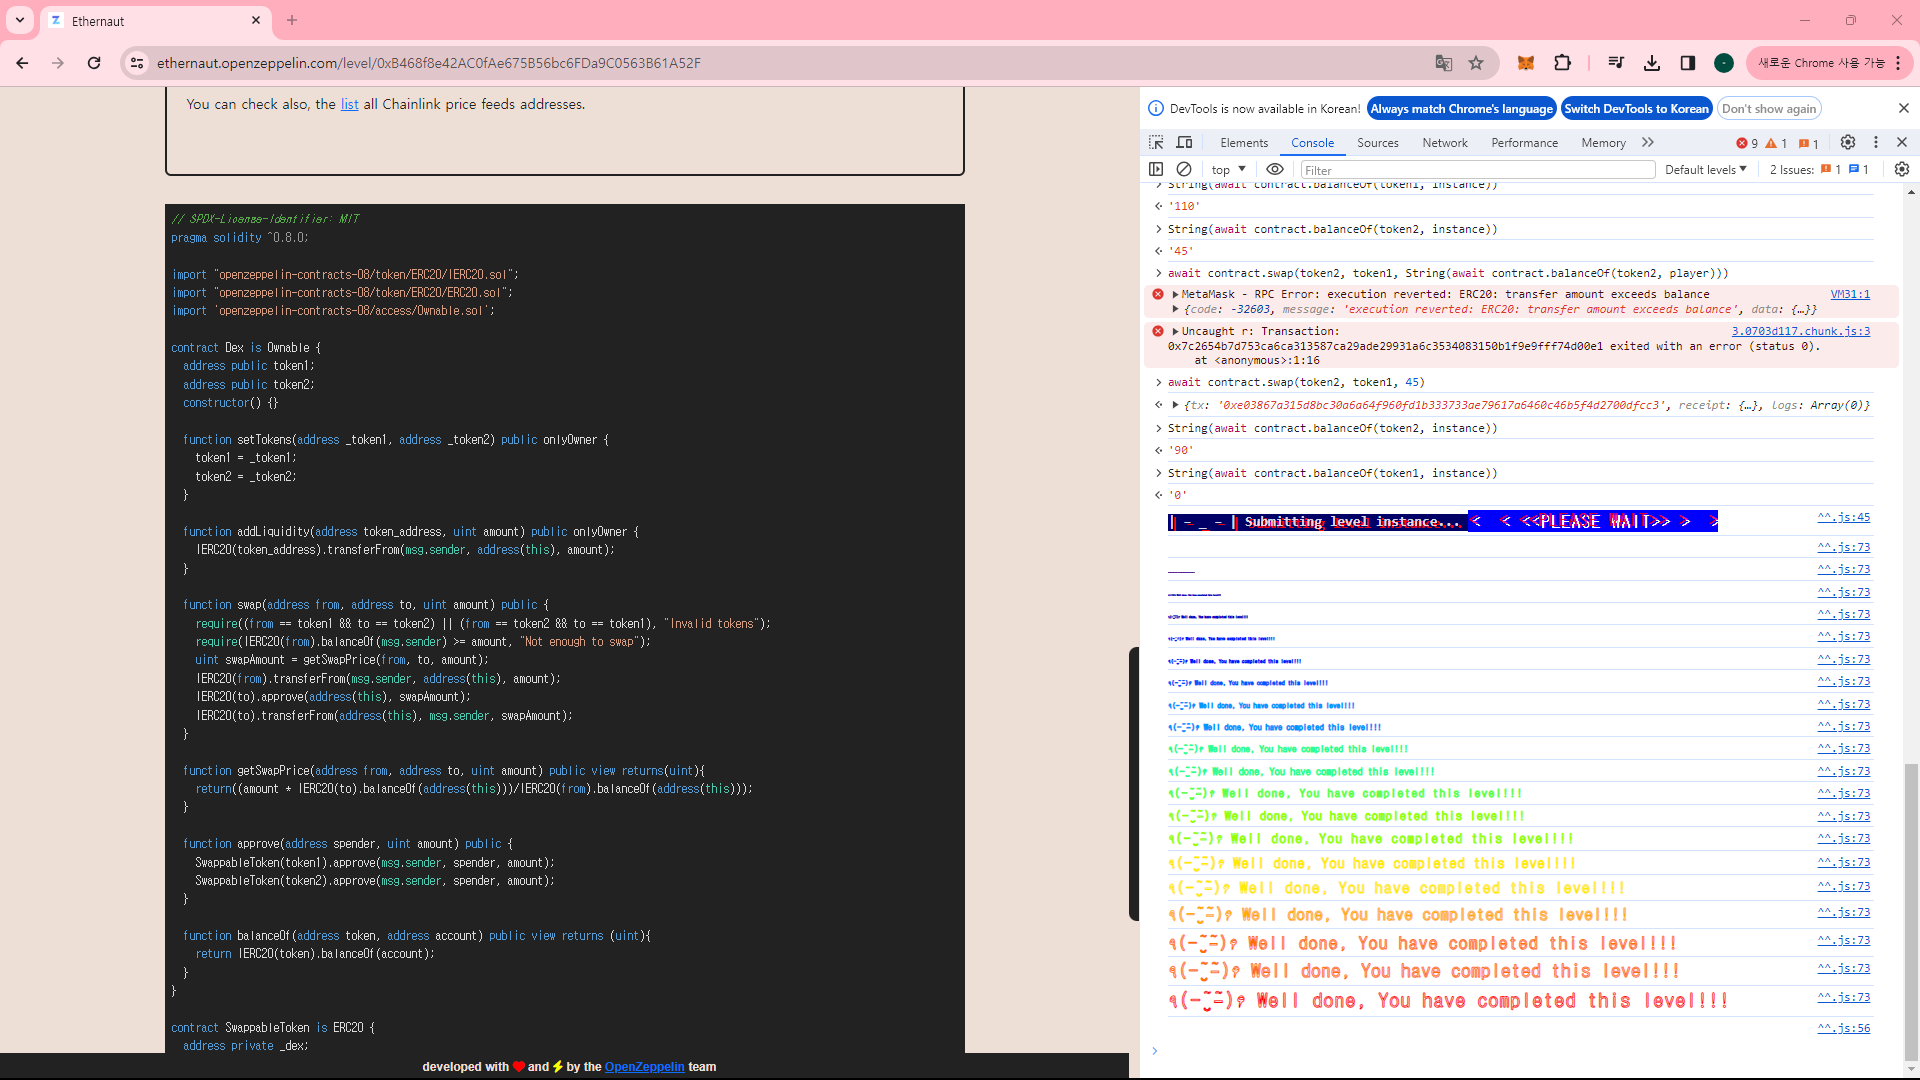The width and height of the screenshot is (1920, 1080).
Task: Click the page vertical scrollbar thumb
Action: point(1133,784)
